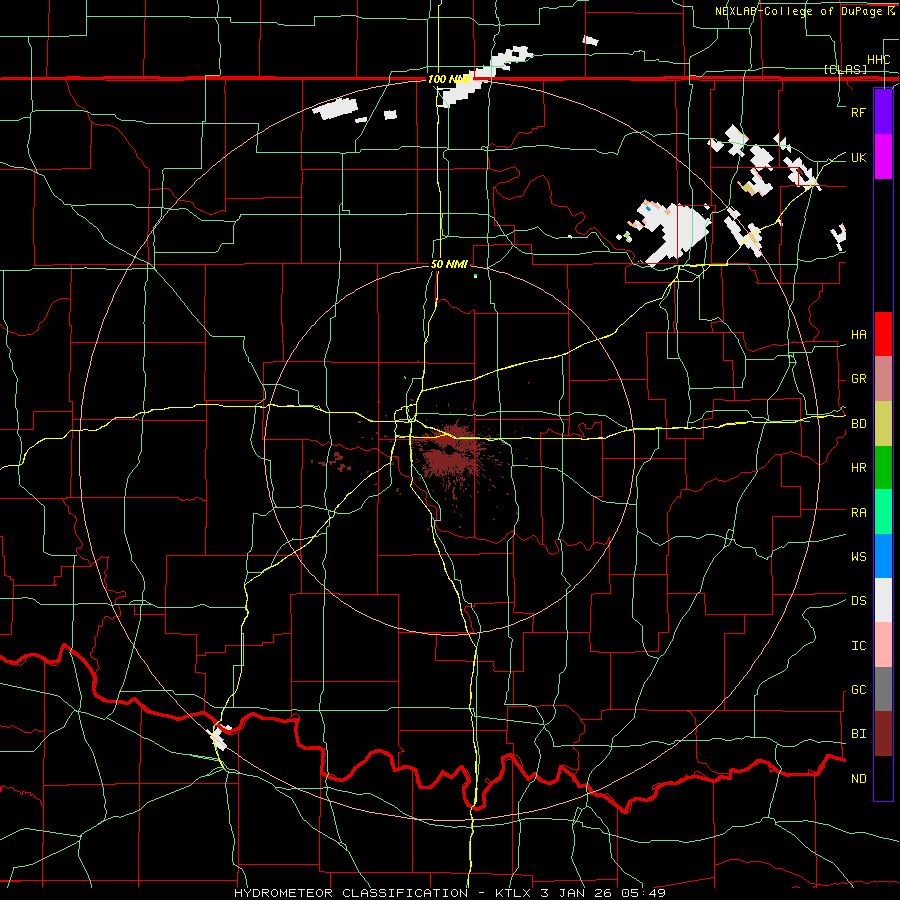Click the IC legend label
Screen dimensions: 900x900
pos(858,646)
